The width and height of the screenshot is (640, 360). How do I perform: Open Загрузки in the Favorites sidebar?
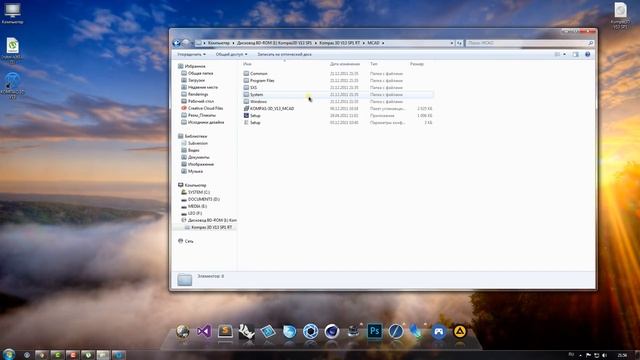pos(196,80)
